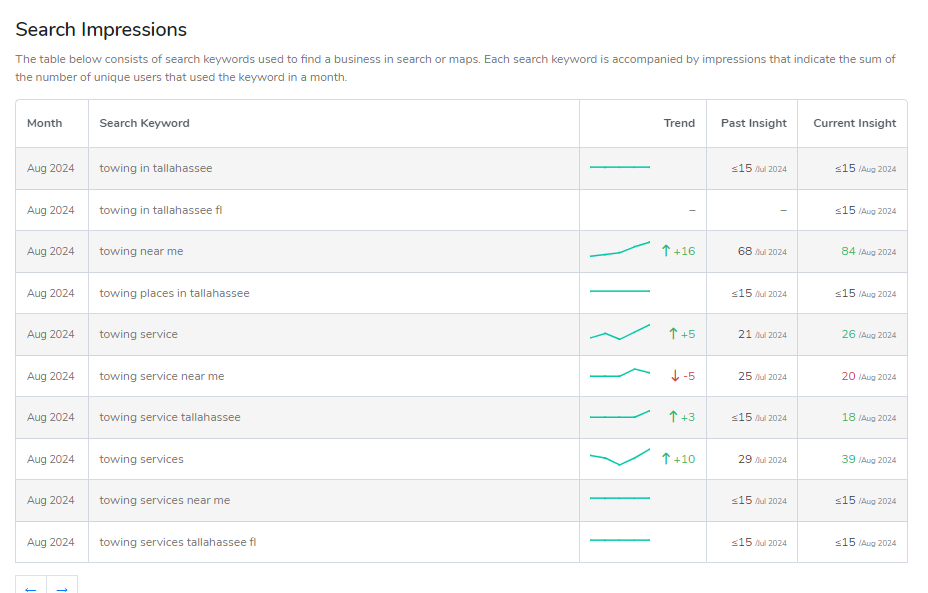Click the dip-and-rise sparkline for towing services
Screen dimensions: 928x593
click(x=619, y=460)
